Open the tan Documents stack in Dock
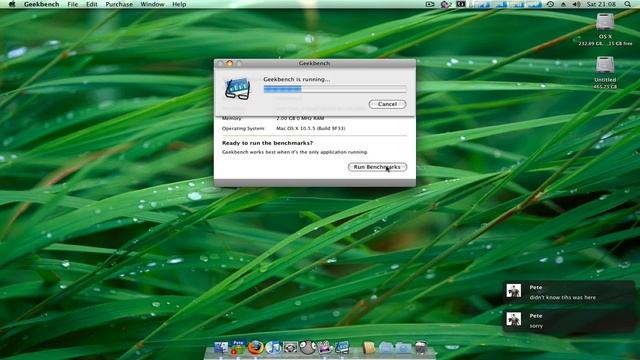The height and width of the screenshot is (360, 640). pyautogui.click(x=369, y=347)
